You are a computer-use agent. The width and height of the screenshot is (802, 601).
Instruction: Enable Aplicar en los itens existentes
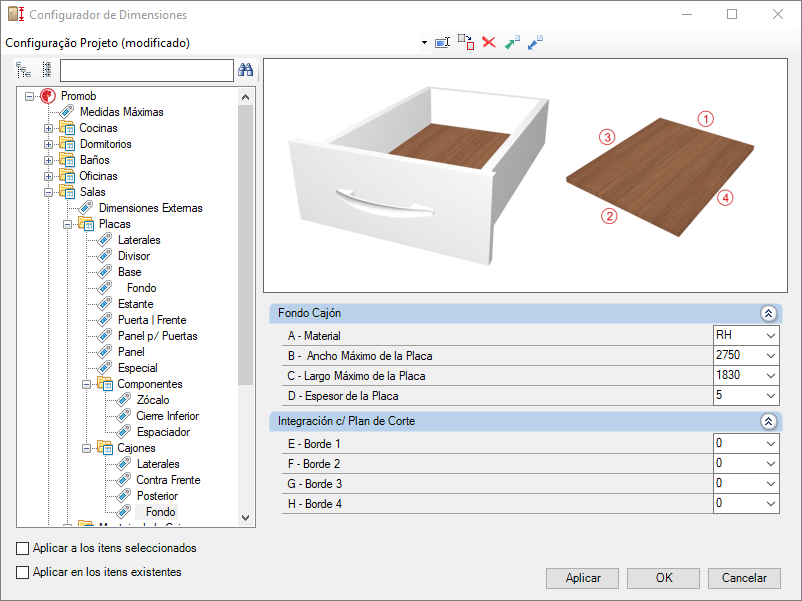[23, 572]
